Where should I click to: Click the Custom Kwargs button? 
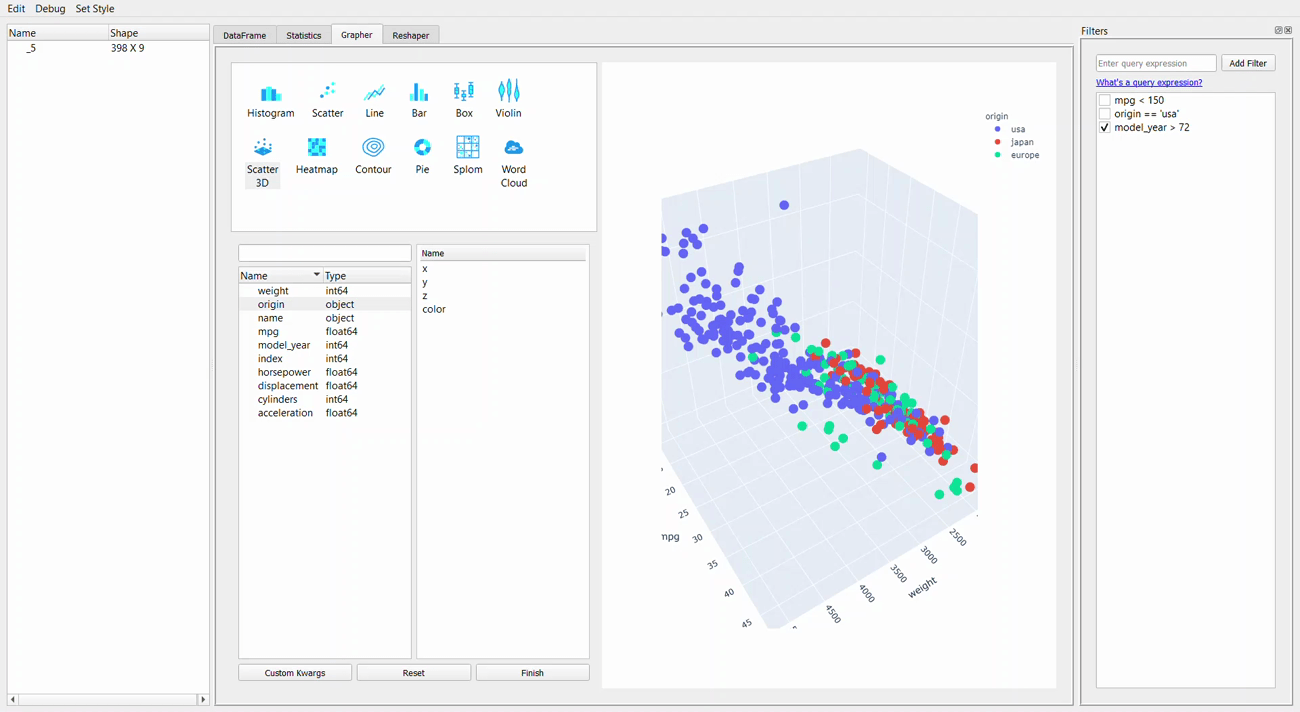(x=295, y=673)
